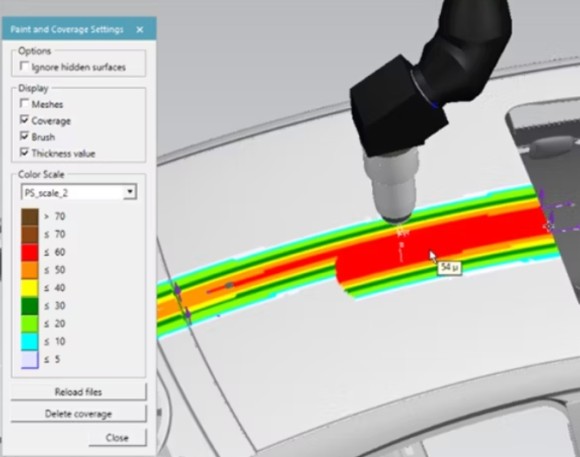The width and height of the screenshot is (580, 457).
Task: Click the 54 µ thickness tooltip
Action: (449, 267)
